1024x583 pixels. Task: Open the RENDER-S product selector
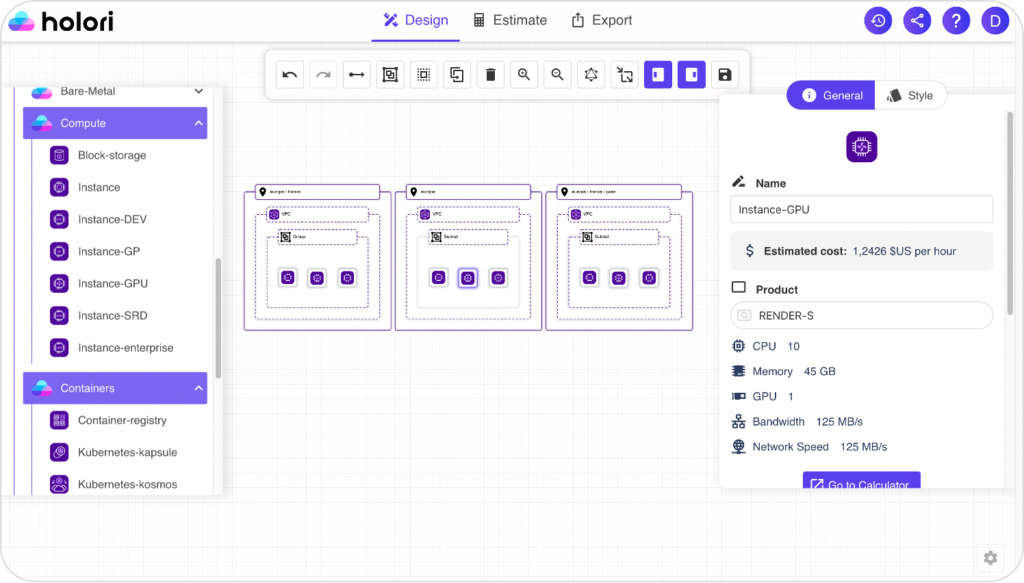click(x=861, y=316)
